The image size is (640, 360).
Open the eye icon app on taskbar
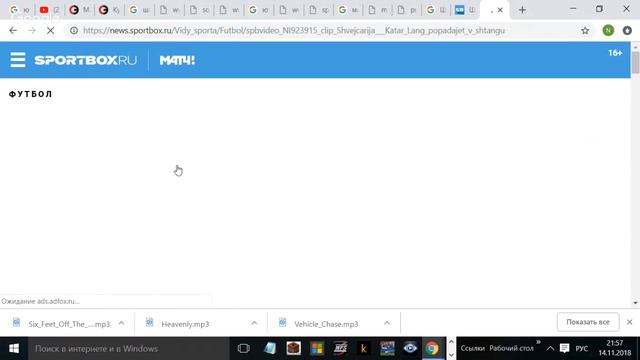tap(410, 349)
